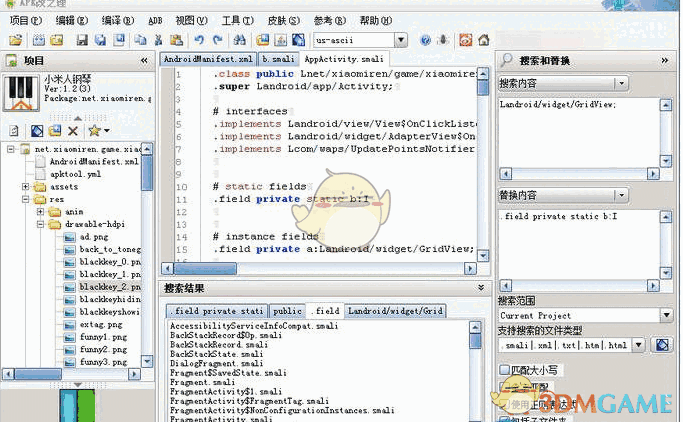Open the 替换内容 dropdown arrow
The height and width of the screenshot is (422, 683).
(622, 195)
